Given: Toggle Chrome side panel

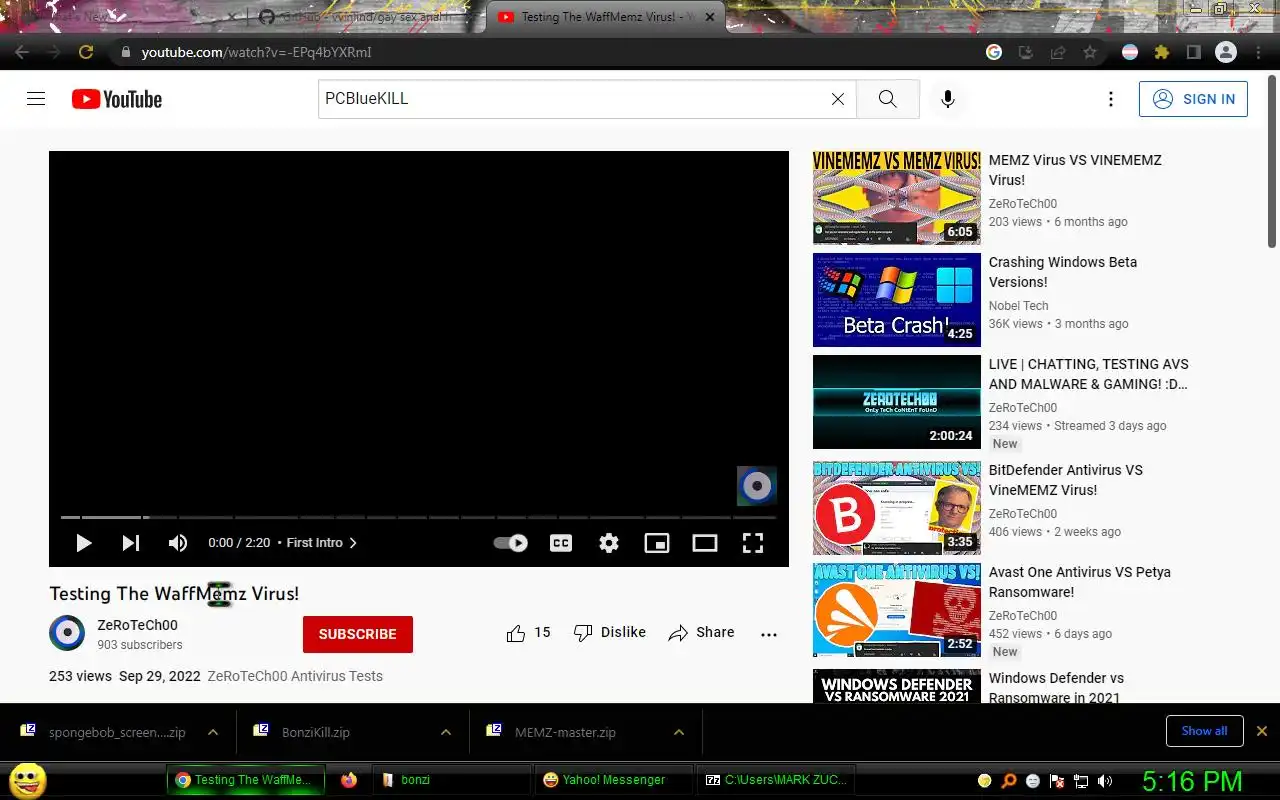Looking at the screenshot, I should point(1194,52).
